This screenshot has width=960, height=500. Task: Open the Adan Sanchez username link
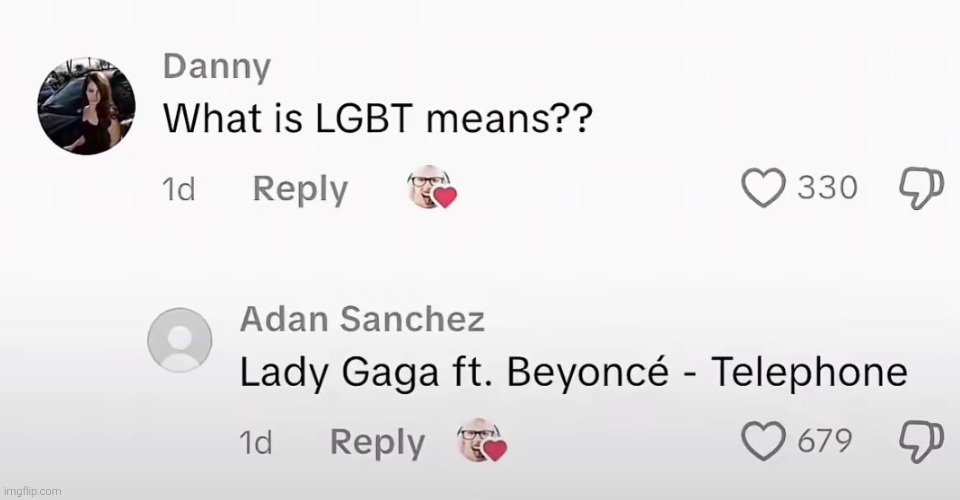click(362, 320)
